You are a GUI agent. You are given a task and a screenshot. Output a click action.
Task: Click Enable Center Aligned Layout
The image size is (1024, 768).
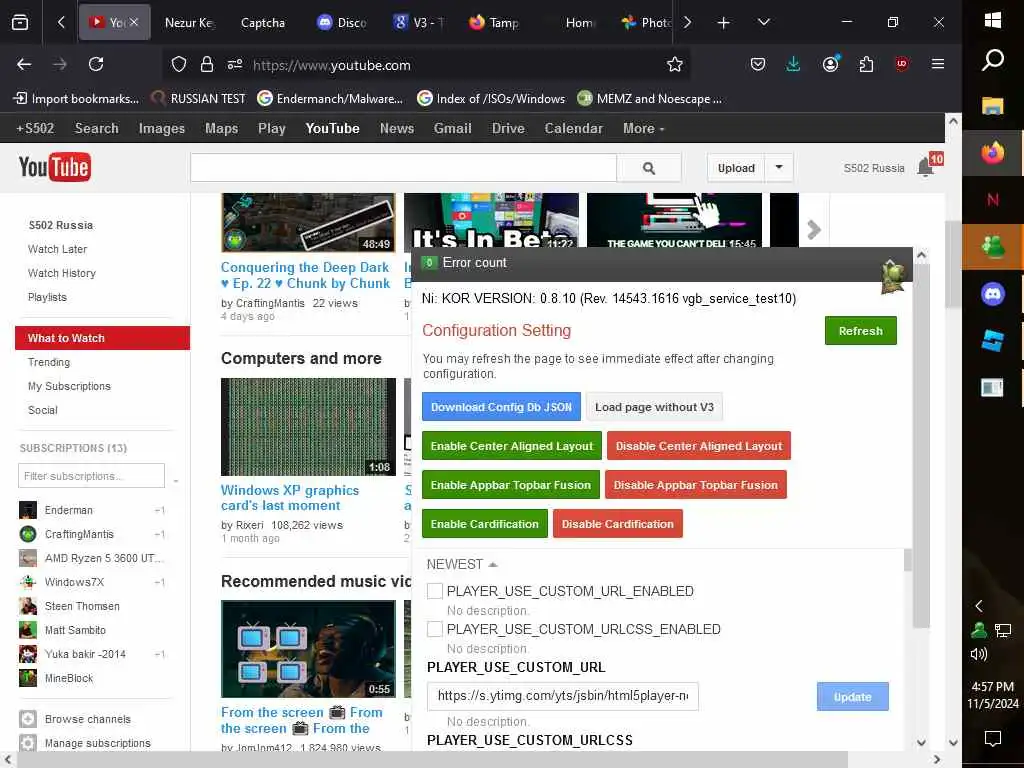[511, 446]
